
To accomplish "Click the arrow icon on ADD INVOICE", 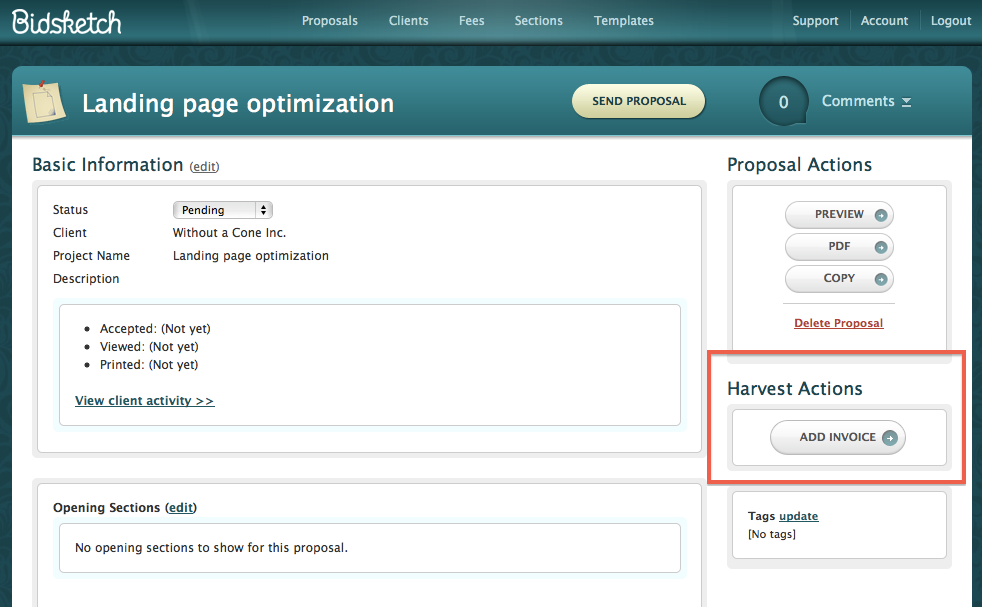I will tap(889, 437).
